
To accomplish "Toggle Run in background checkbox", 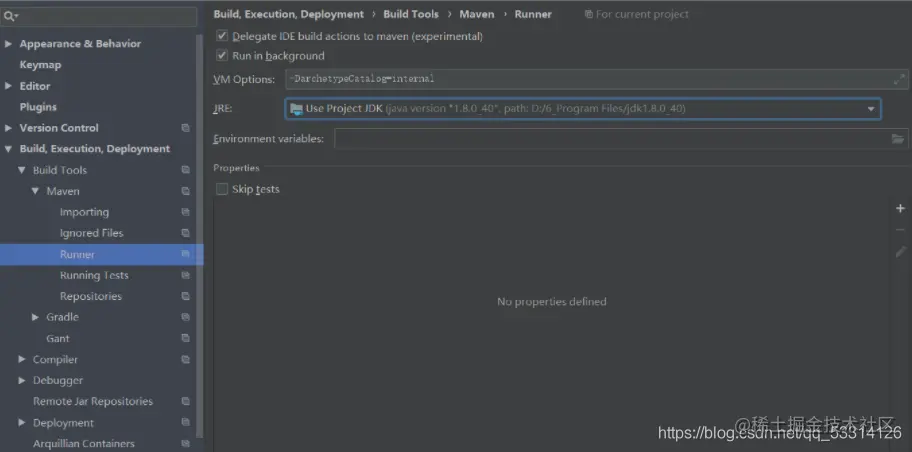I will pos(222,56).
